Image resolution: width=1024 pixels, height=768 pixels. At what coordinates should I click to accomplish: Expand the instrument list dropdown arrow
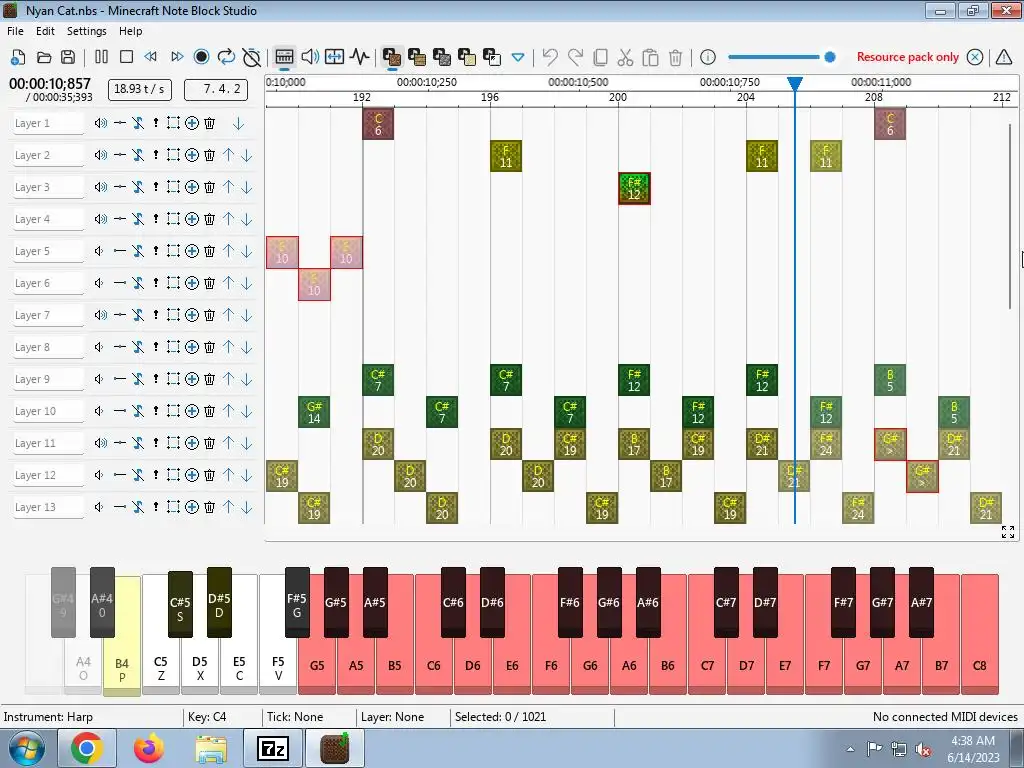click(518, 57)
